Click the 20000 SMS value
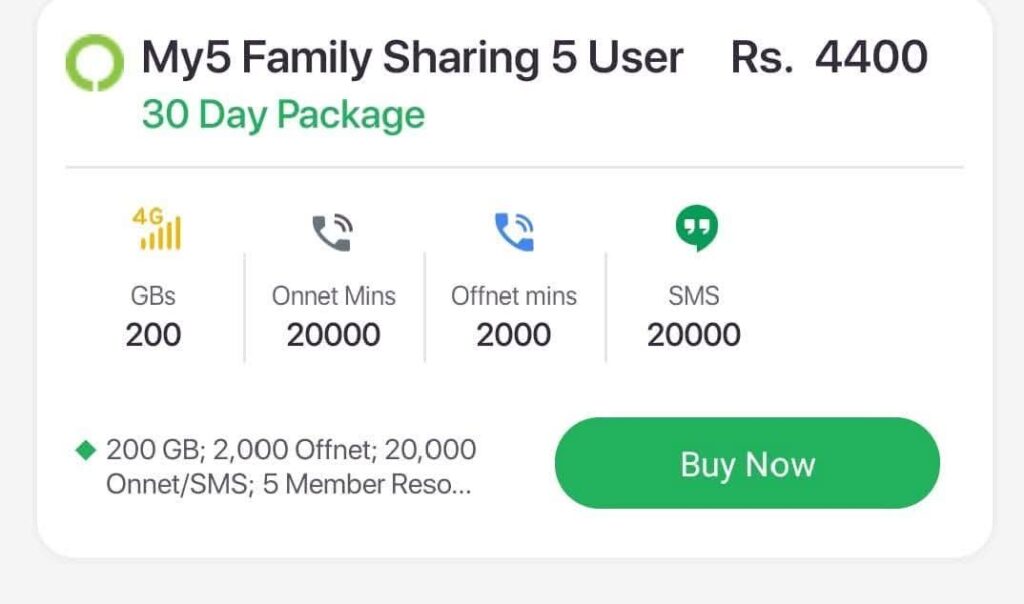 tap(694, 335)
